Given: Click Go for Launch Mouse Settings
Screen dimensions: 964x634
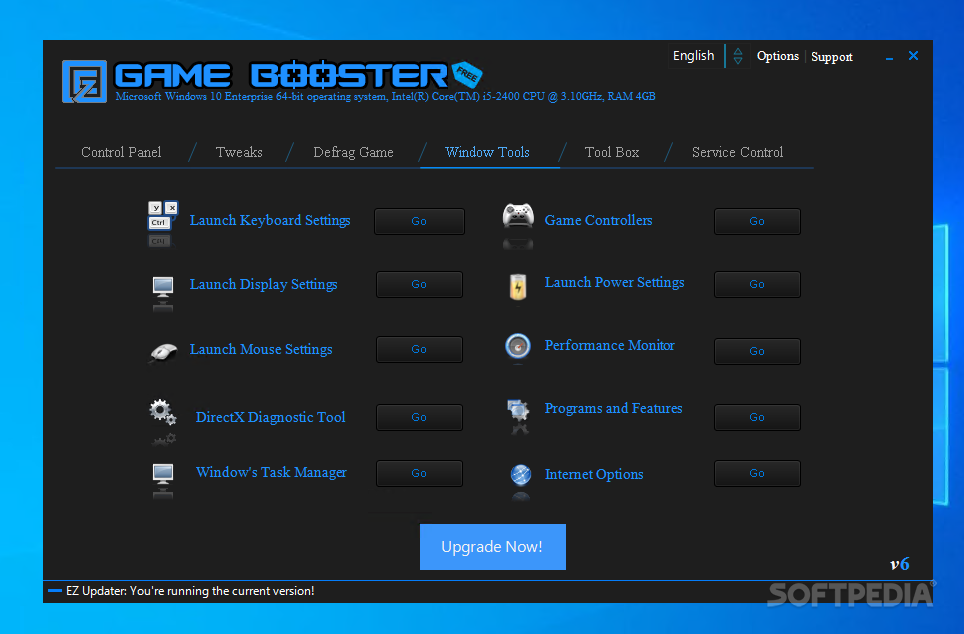Looking at the screenshot, I should click(x=419, y=349).
